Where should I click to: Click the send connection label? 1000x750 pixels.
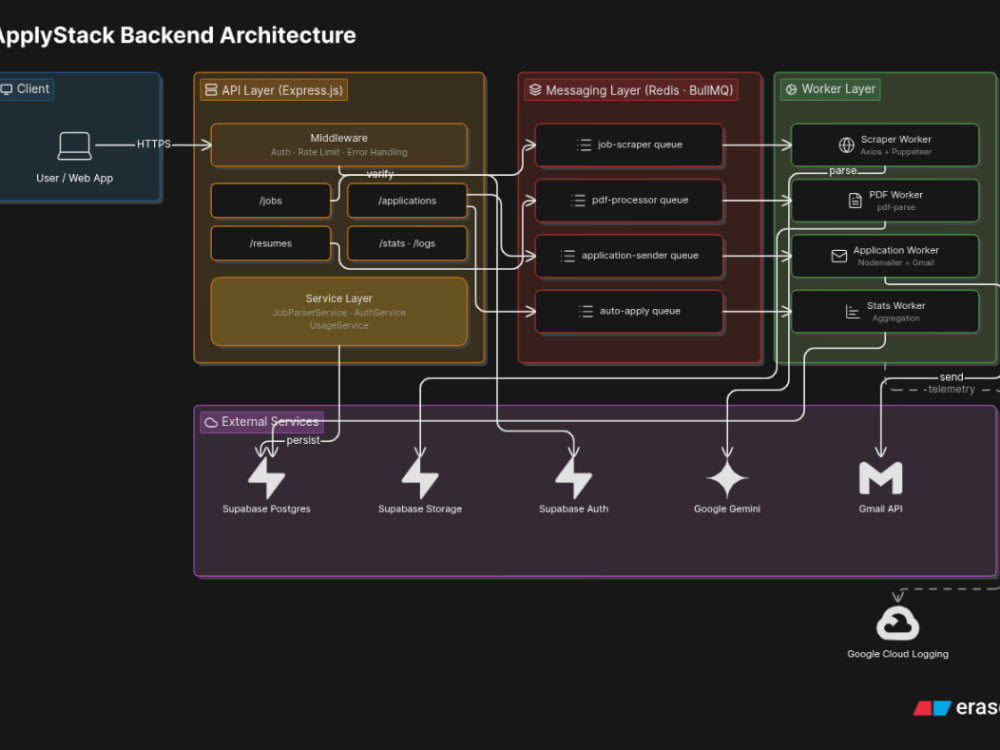tap(952, 377)
